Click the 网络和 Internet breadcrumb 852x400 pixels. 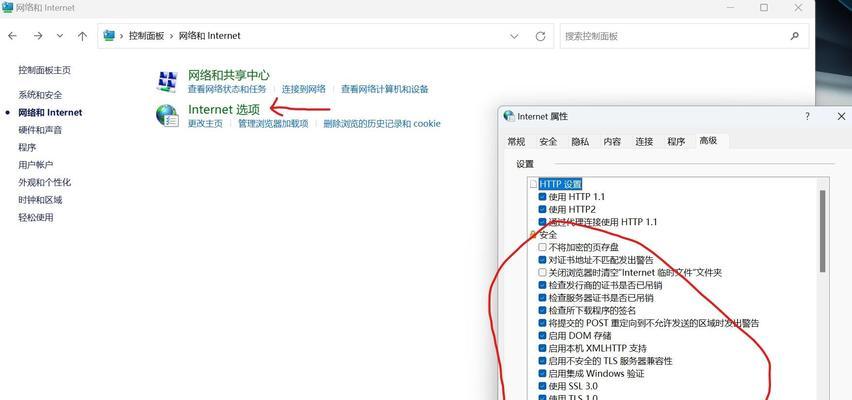(x=209, y=36)
